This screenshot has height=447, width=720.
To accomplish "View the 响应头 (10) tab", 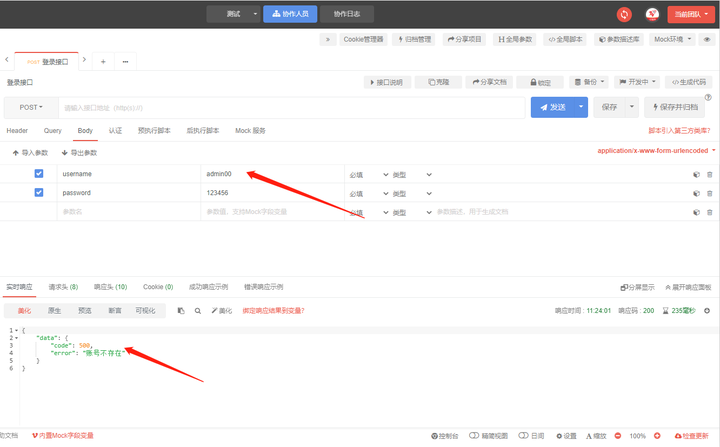I will tap(111, 287).
